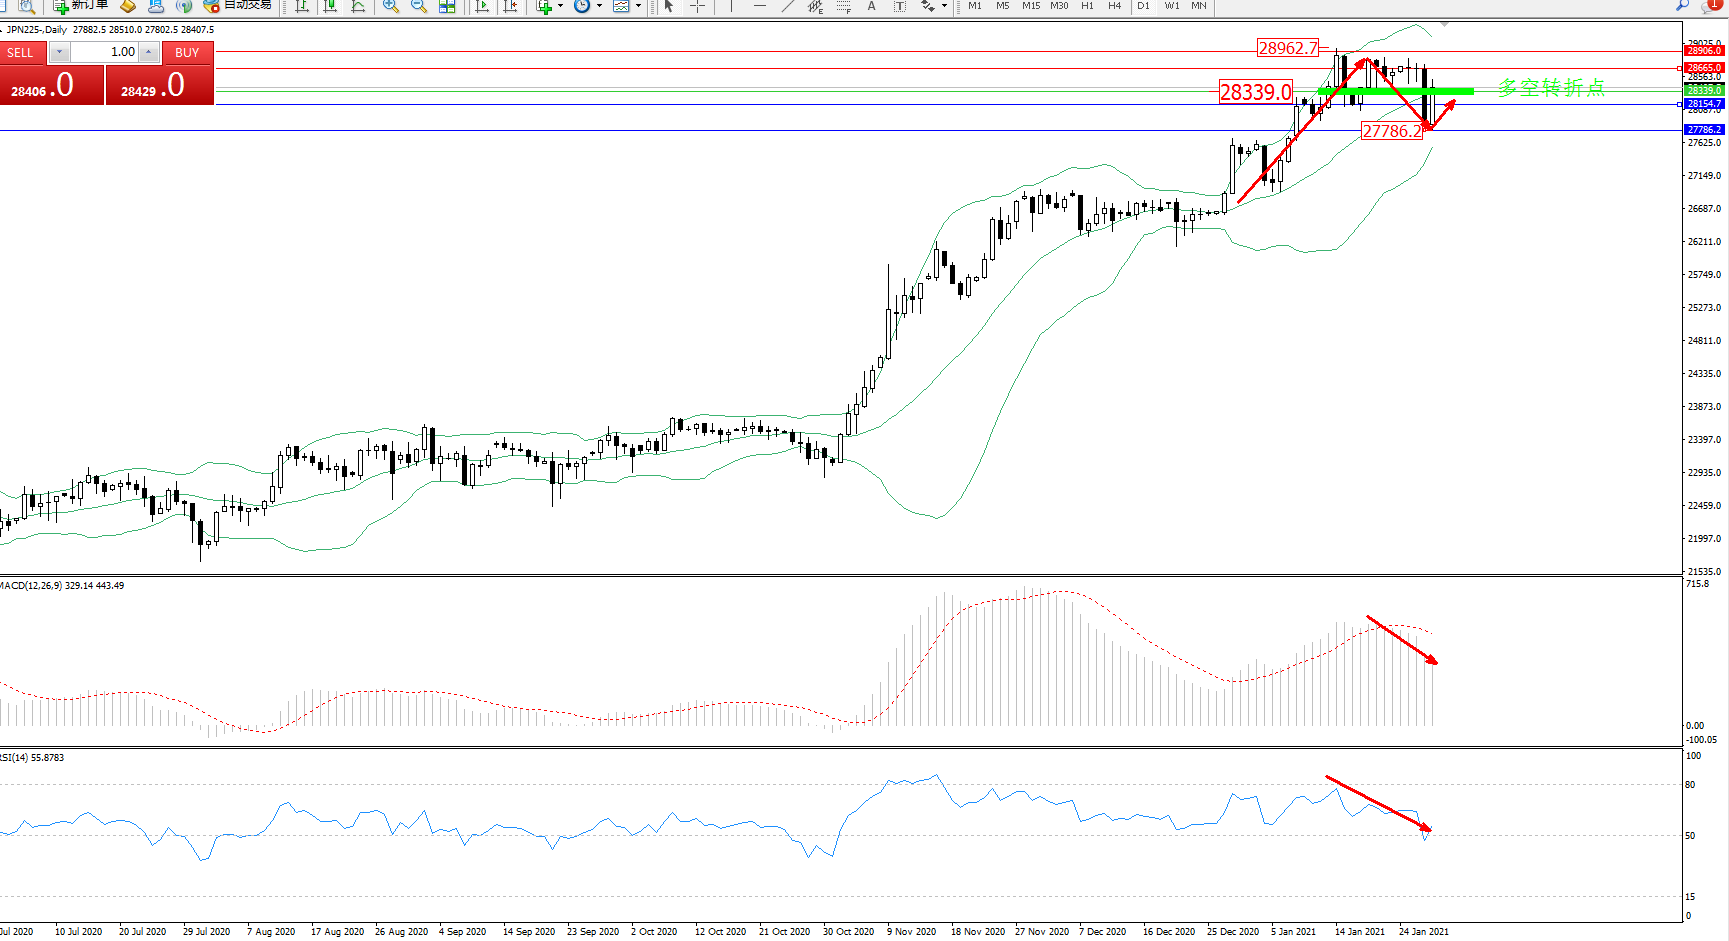This screenshot has width=1729, height=941.
Task: Expand the Indicators list dropdown arrow
Action: click(x=560, y=6)
